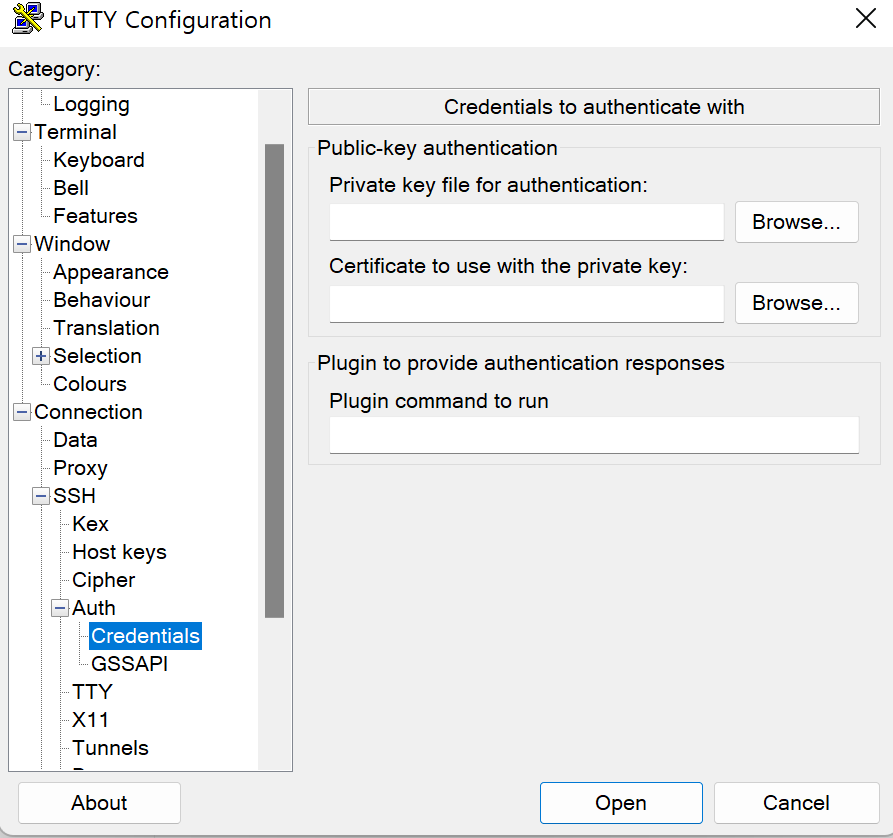Open the X11 forwarding settings

90,720
